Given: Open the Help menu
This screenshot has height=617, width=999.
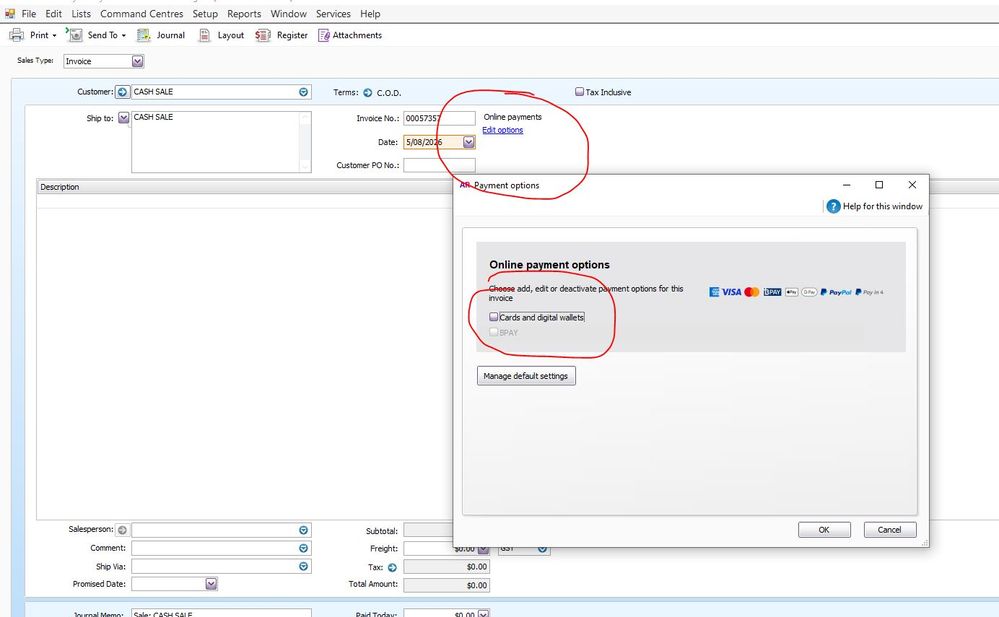Looking at the screenshot, I should tap(370, 13).
